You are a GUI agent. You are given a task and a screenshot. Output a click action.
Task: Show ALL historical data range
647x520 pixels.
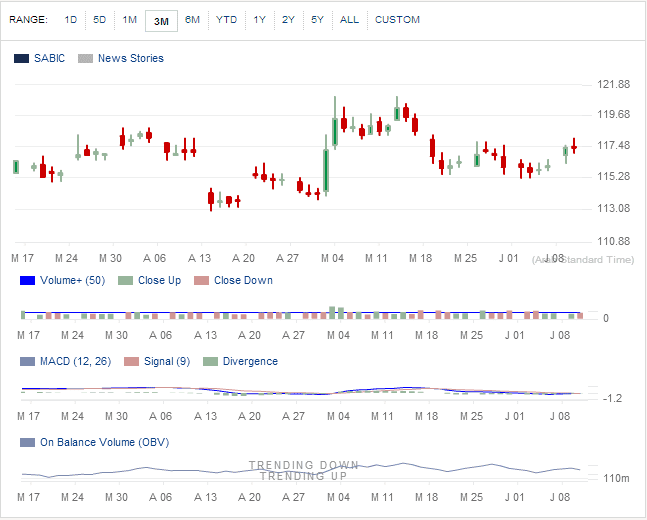click(349, 20)
